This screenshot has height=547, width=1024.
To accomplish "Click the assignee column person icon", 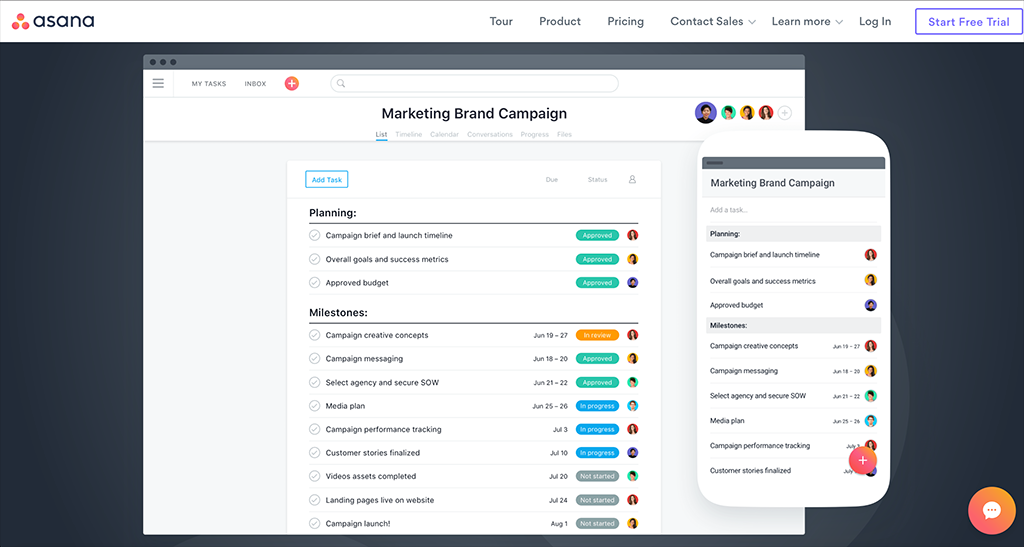I will (632, 180).
